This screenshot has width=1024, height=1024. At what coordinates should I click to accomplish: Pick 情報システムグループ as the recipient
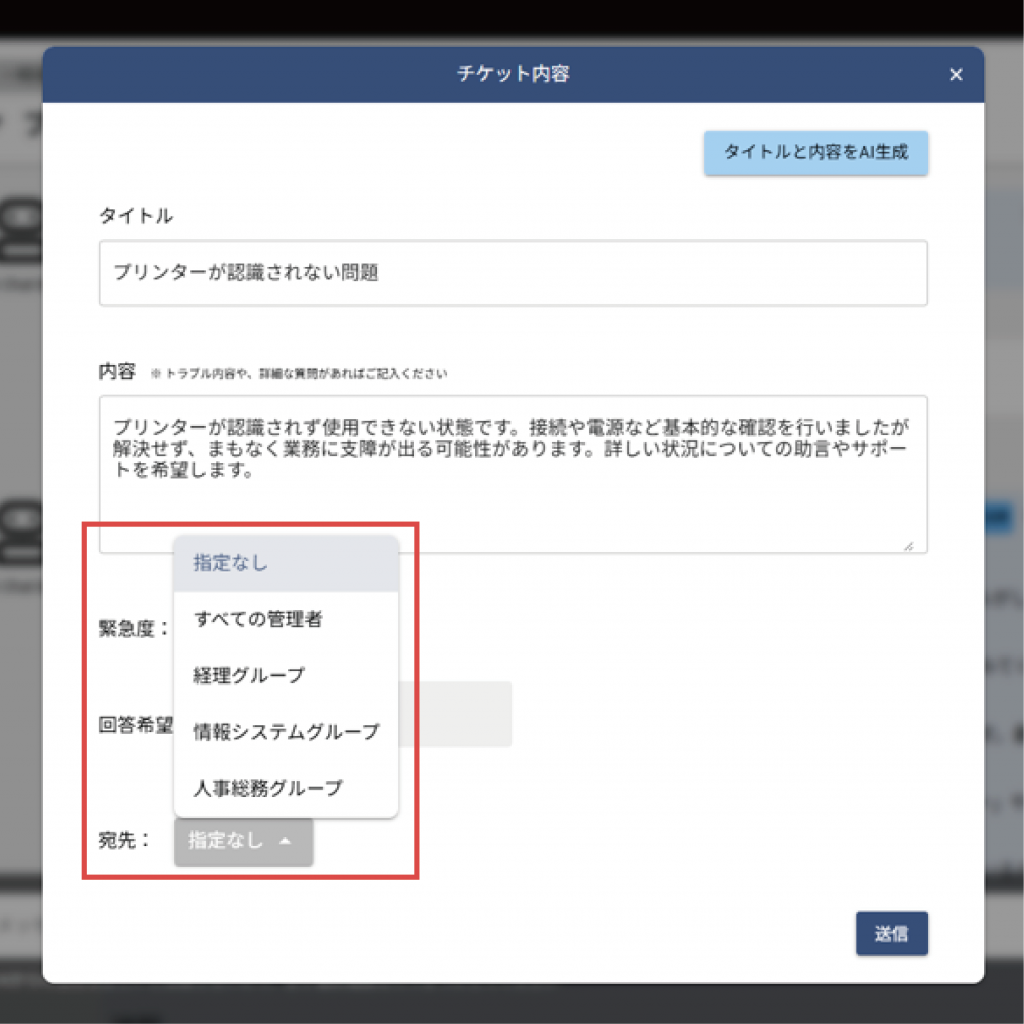pos(286,732)
